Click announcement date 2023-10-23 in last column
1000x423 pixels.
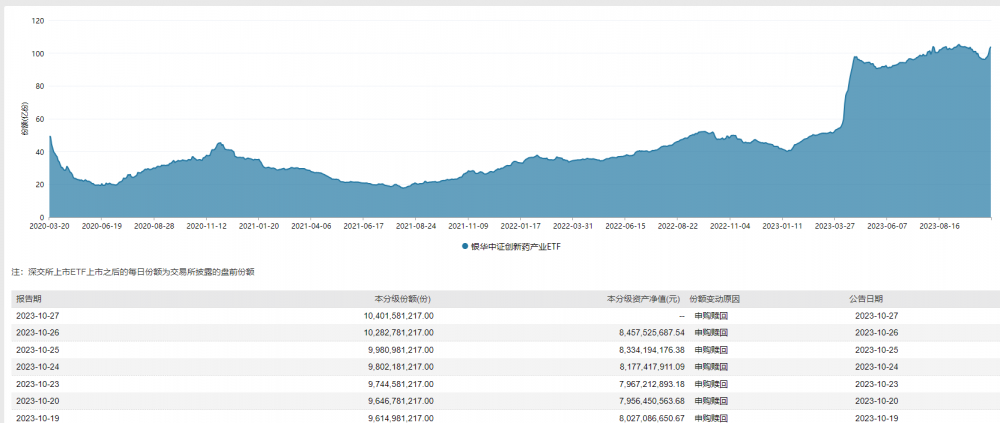(877, 383)
